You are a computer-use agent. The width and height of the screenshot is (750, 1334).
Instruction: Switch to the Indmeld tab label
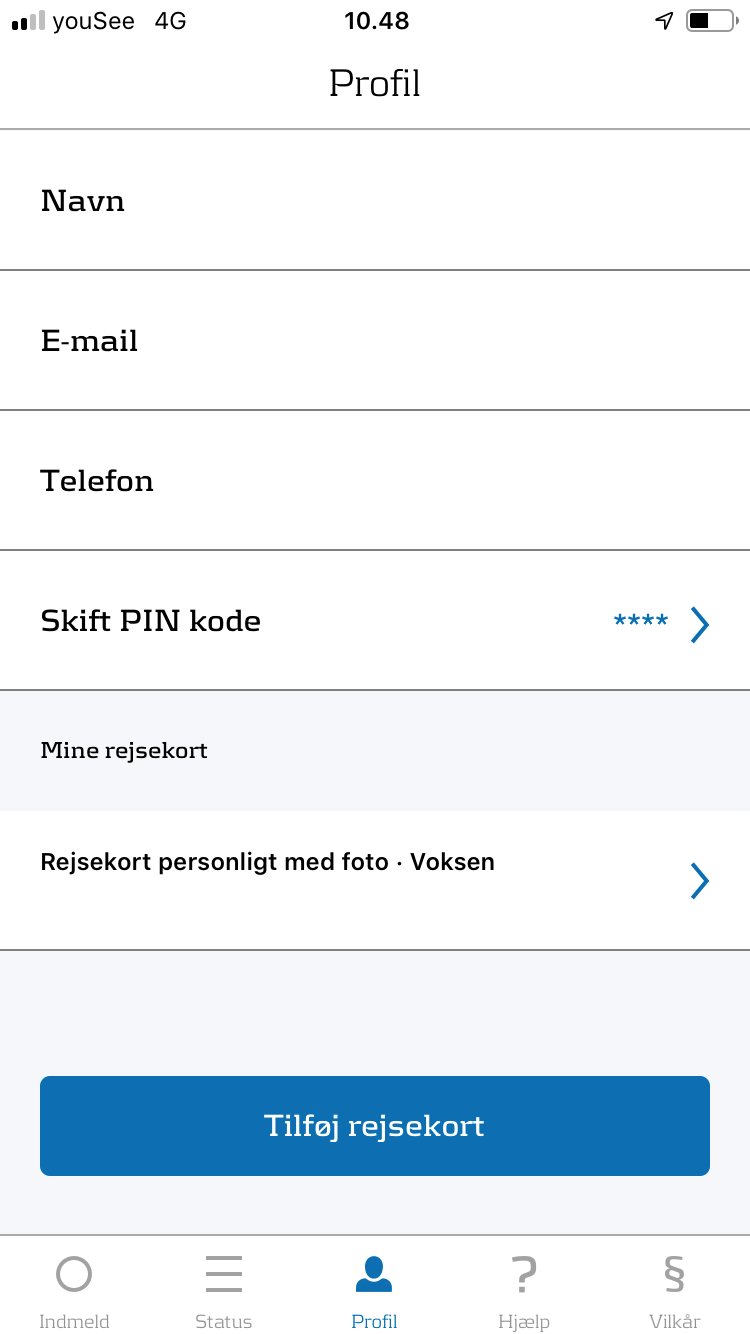[x=74, y=1321]
